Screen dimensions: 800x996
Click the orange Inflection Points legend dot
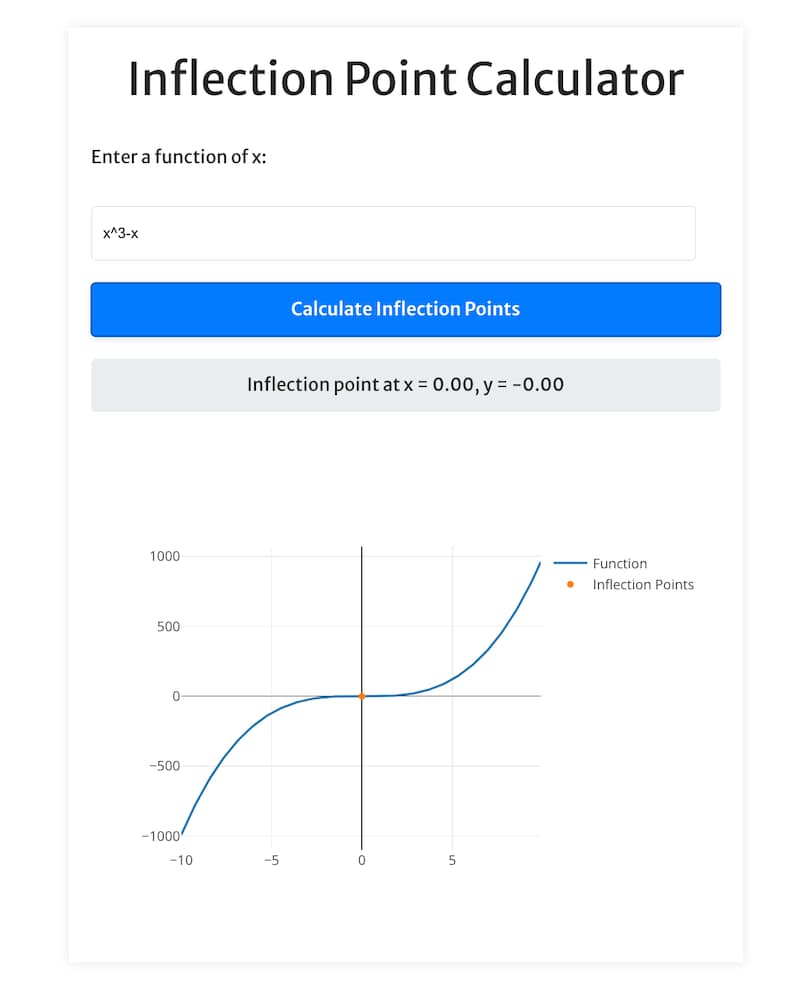pos(570,584)
